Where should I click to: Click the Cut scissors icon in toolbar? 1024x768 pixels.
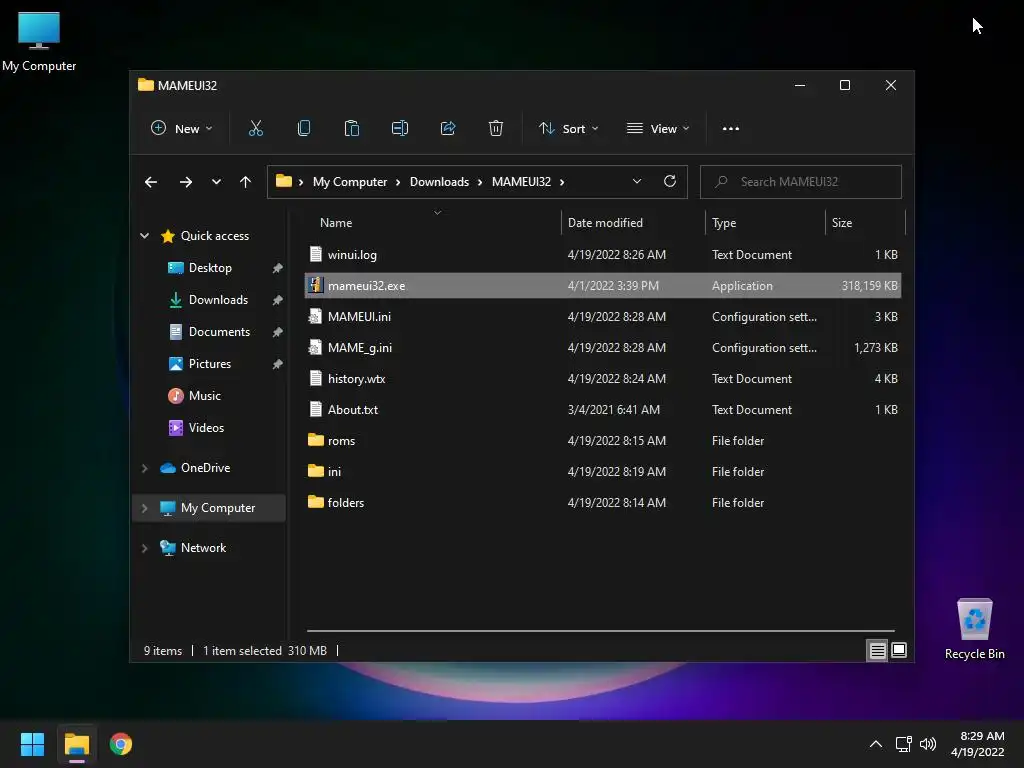pyautogui.click(x=255, y=129)
